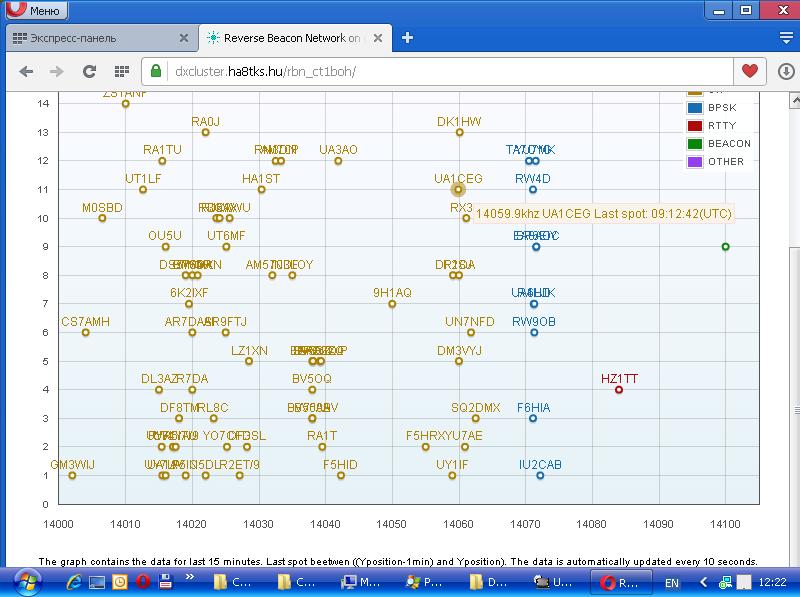Pick the UT1LF spot marker
Image resolution: width=800 pixels, height=597 pixels.
coord(143,189)
